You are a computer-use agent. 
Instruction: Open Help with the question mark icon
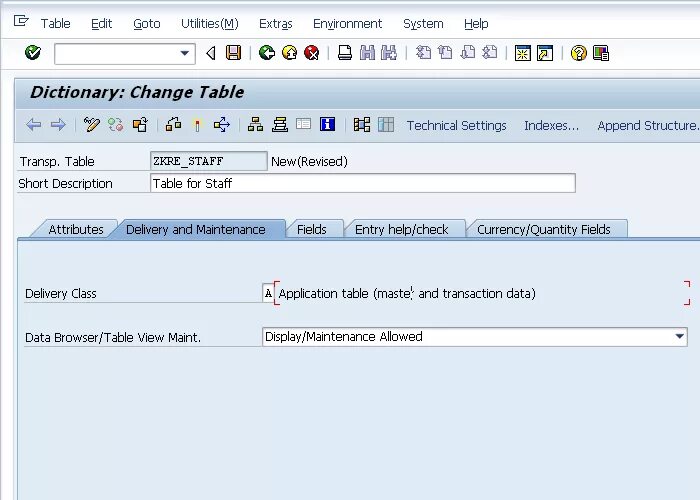(579, 53)
